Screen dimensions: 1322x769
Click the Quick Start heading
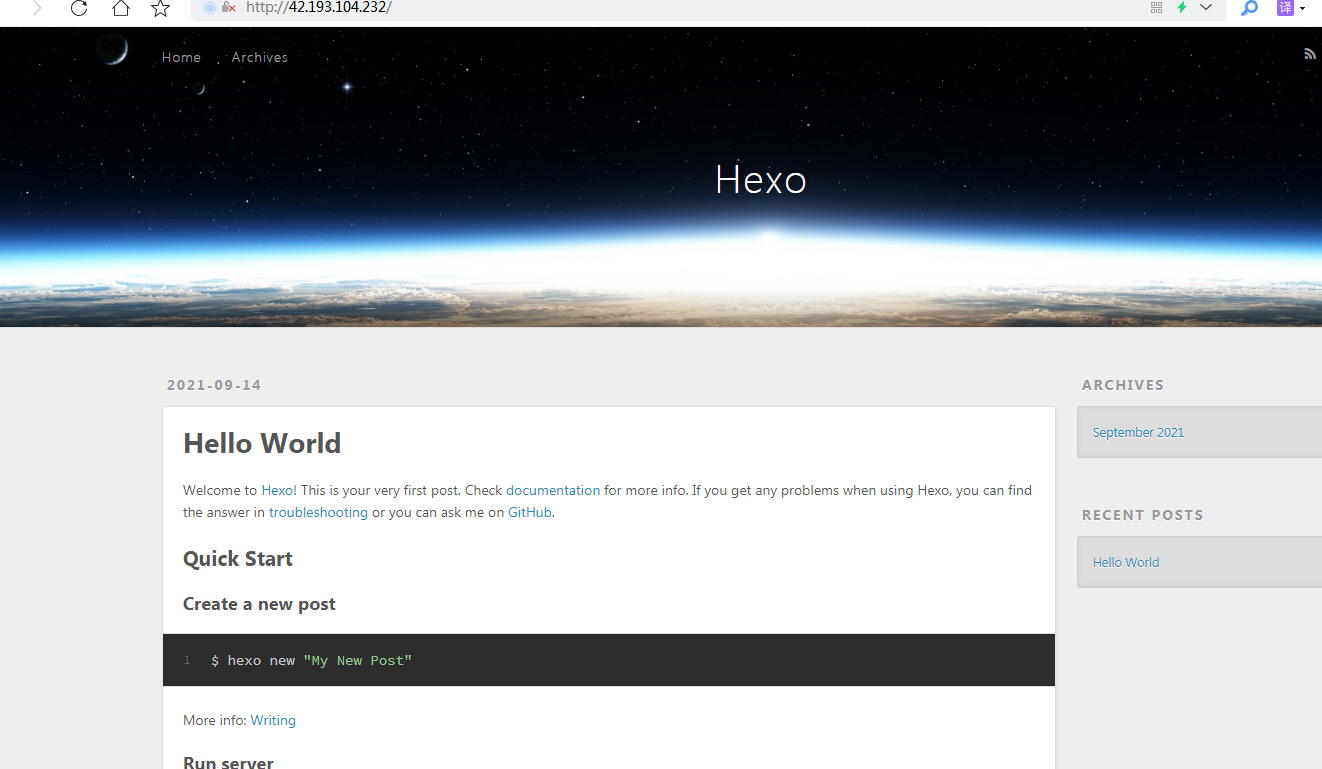pos(238,559)
